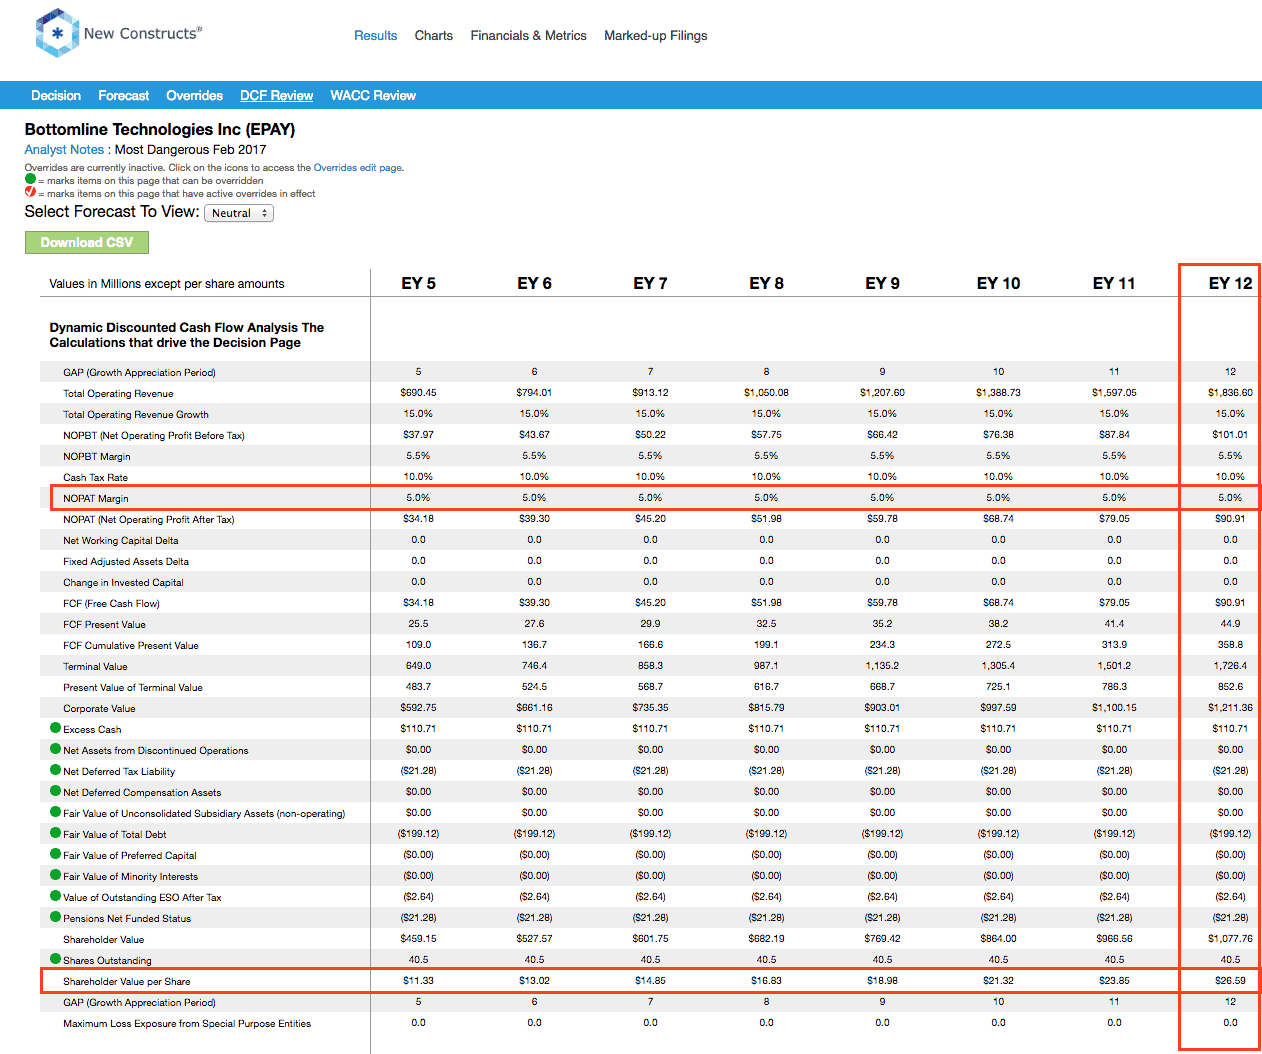Switch to the Forecast page

124,95
